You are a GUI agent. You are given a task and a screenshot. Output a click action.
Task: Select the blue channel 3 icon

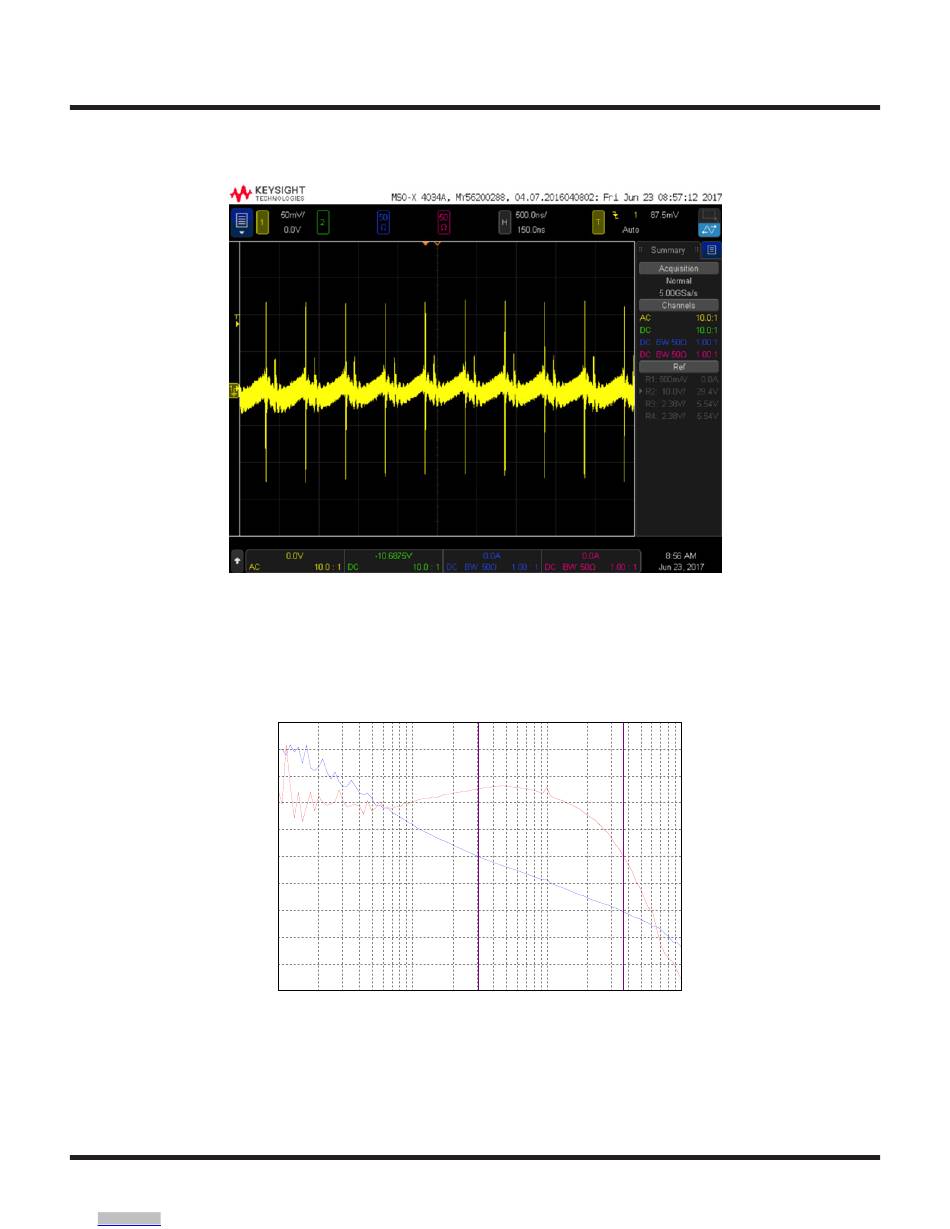coord(383,222)
